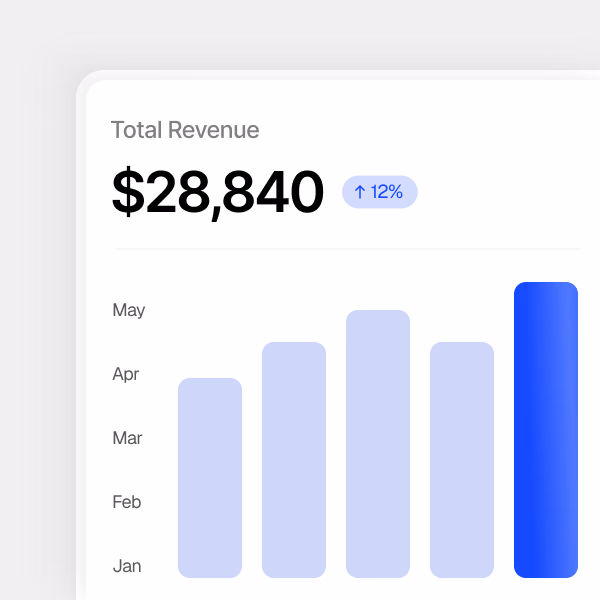Select the May axis label
The width and height of the screenshot is (600, 600).
[129, 310]
